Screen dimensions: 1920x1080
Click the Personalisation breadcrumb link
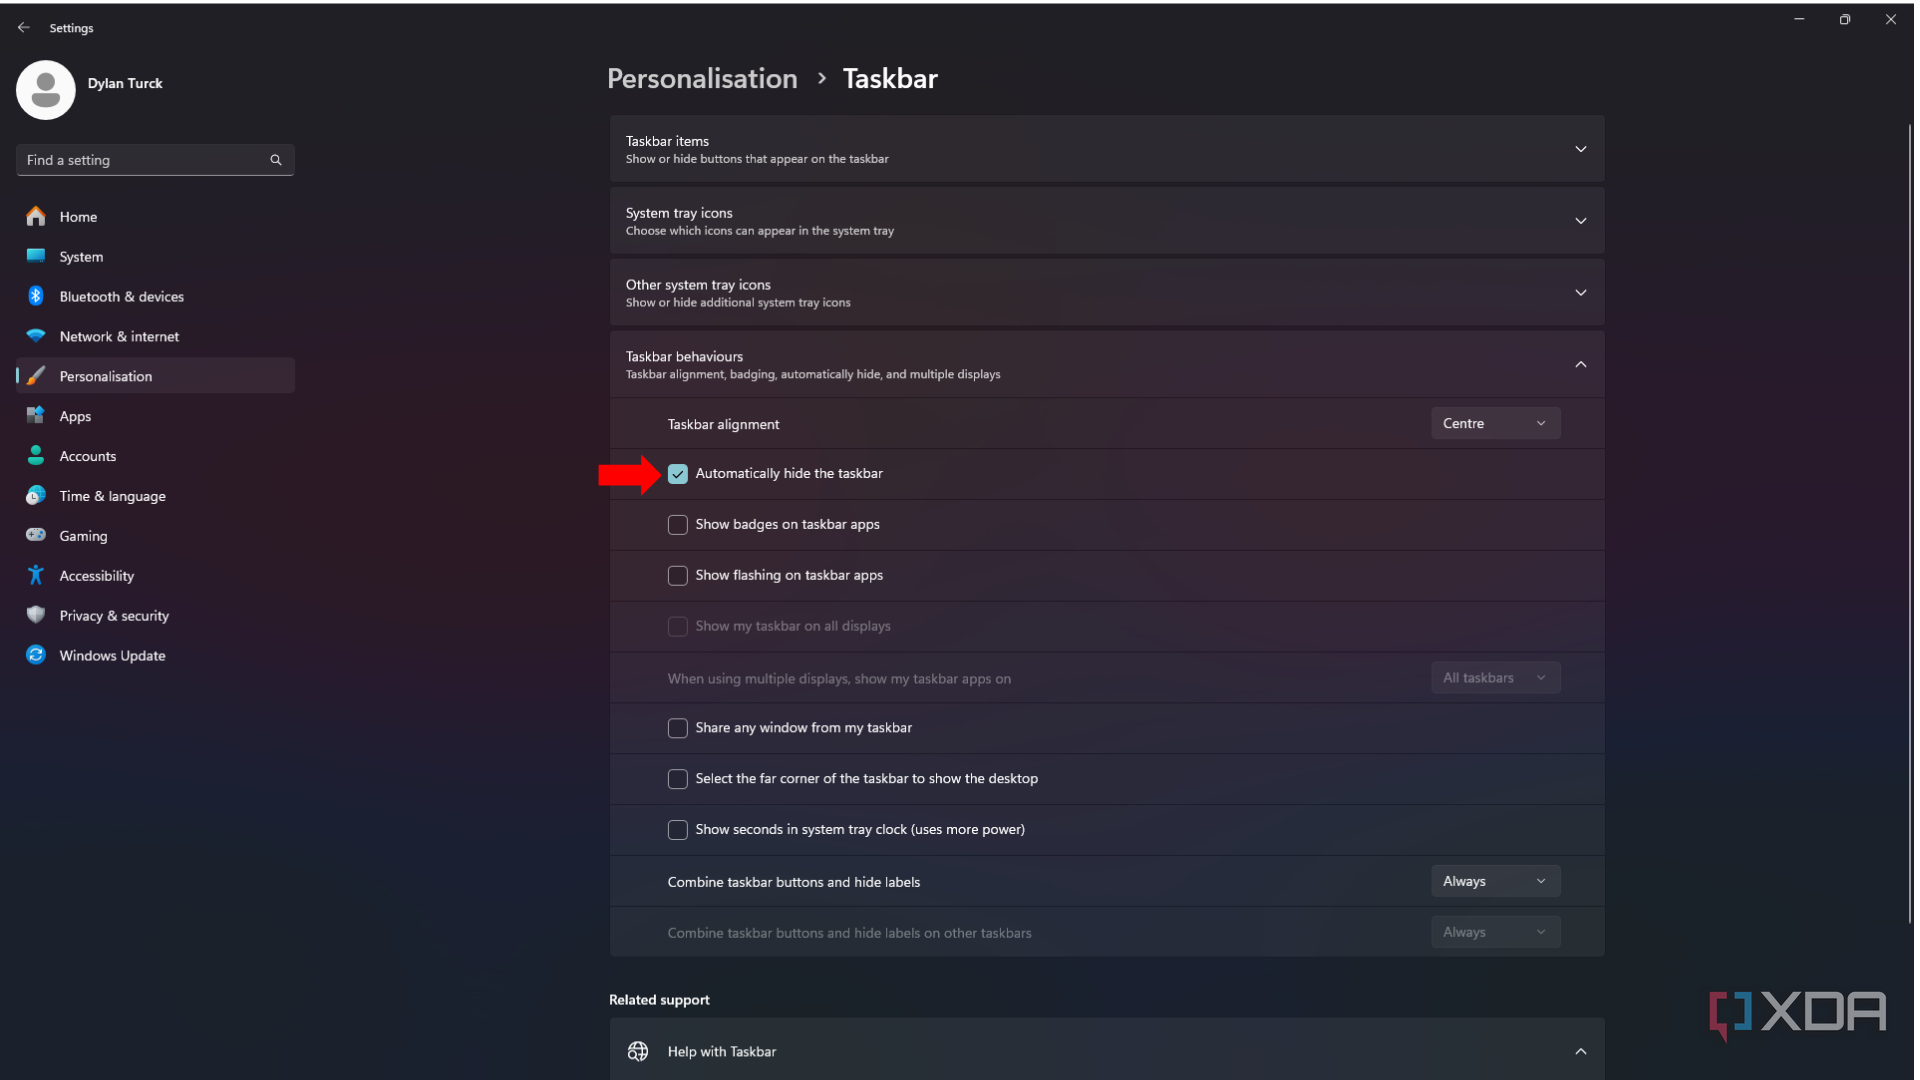[702, 78]
